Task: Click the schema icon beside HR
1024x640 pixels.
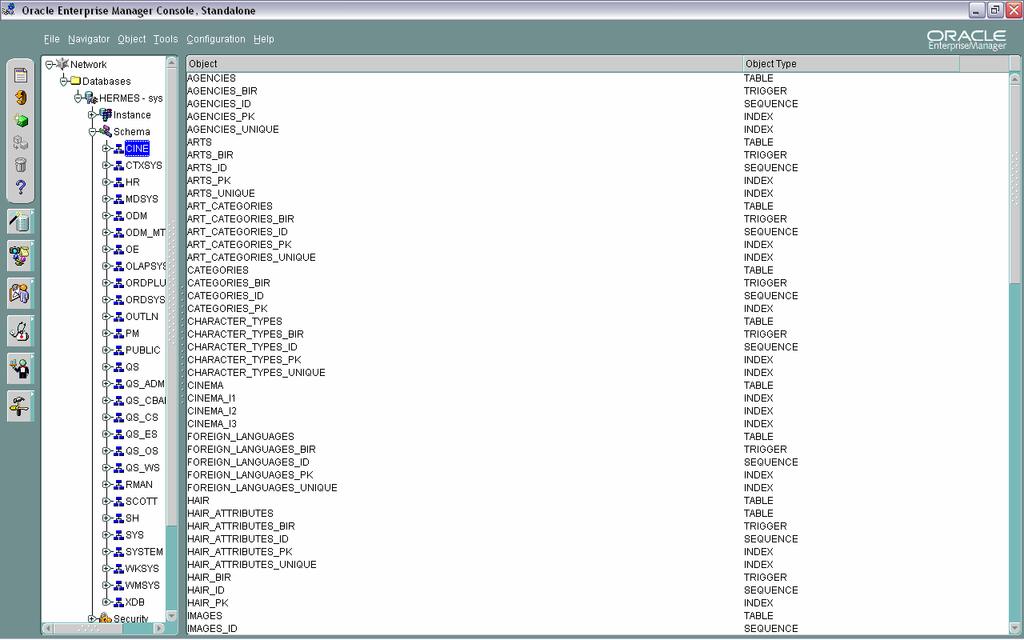Action: point(119,182)
